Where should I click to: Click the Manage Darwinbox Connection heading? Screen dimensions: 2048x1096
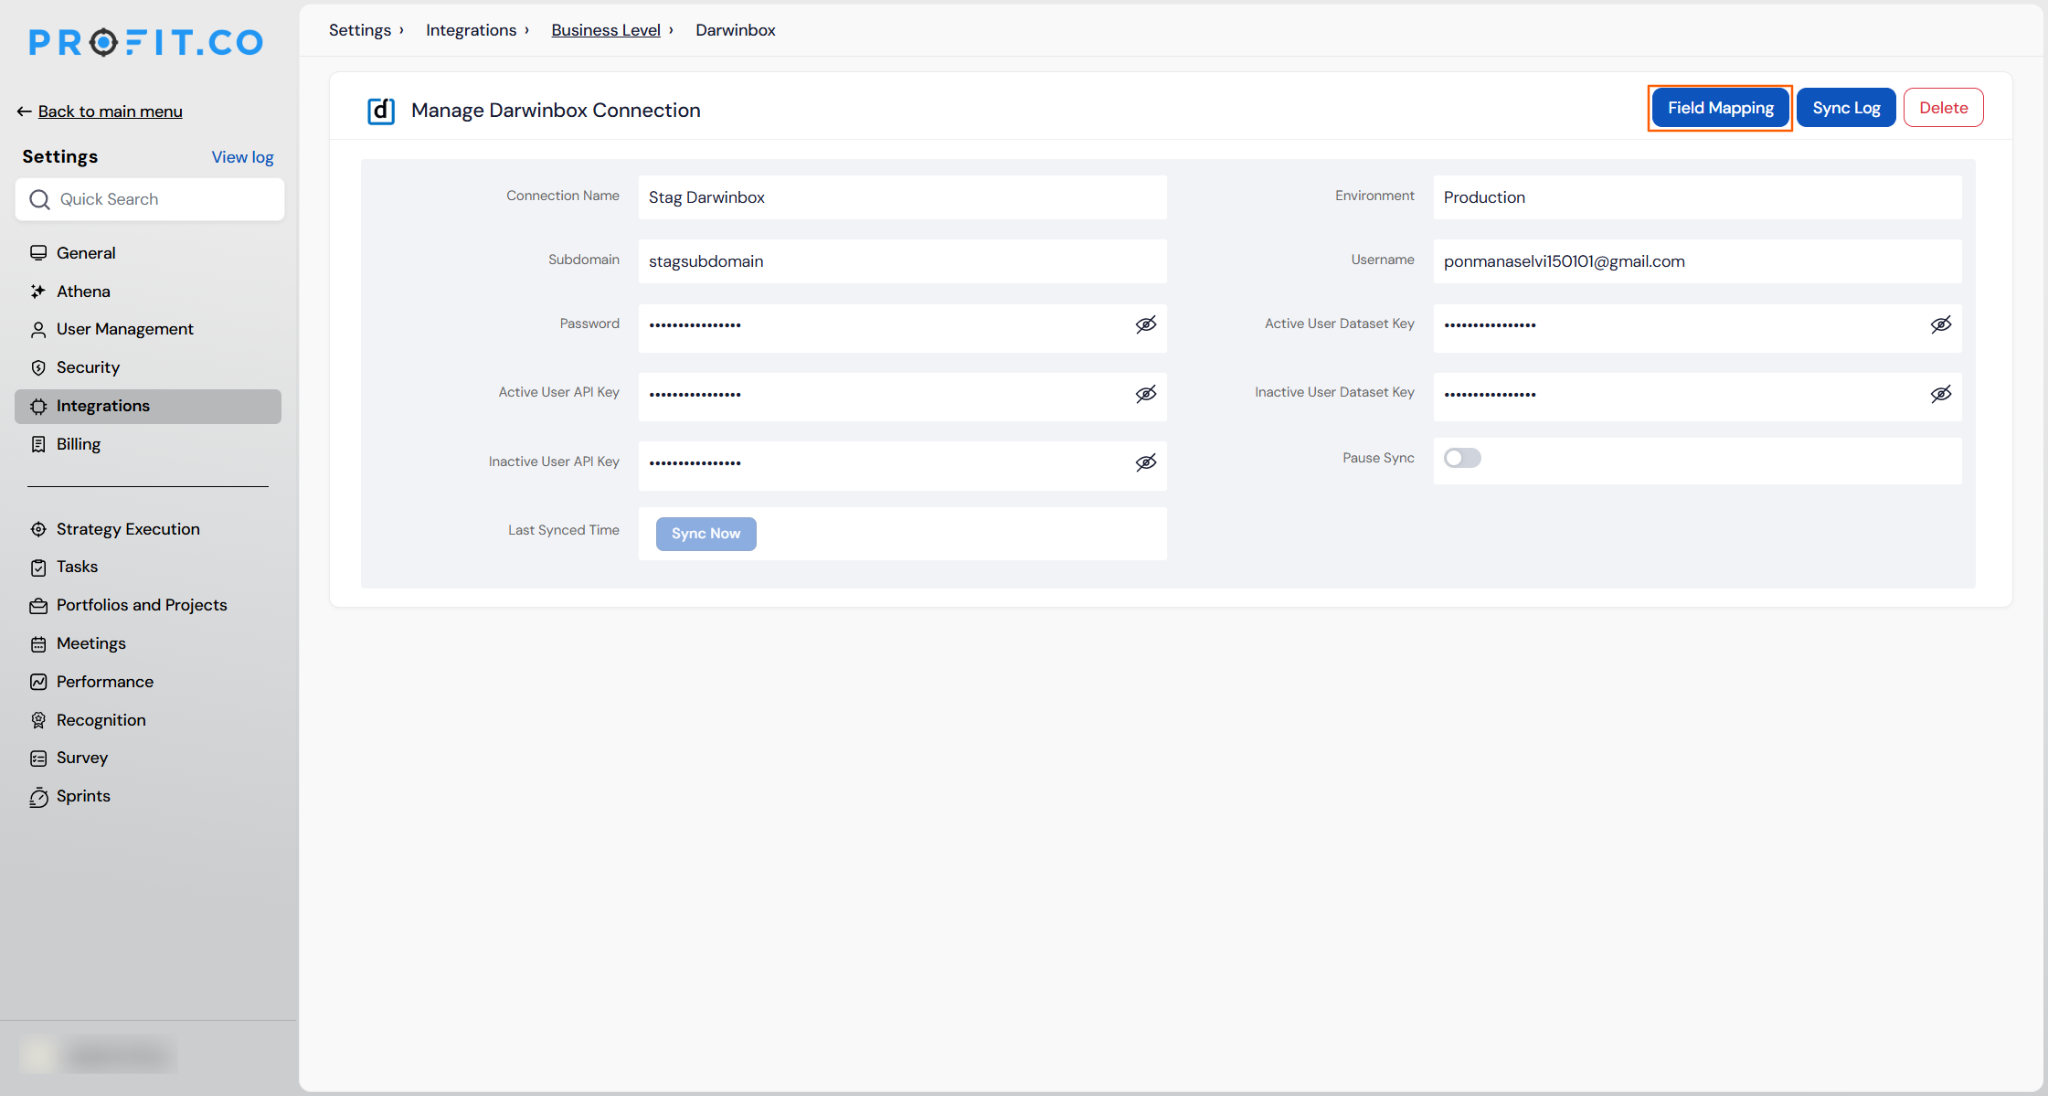(x=556, y=110)
